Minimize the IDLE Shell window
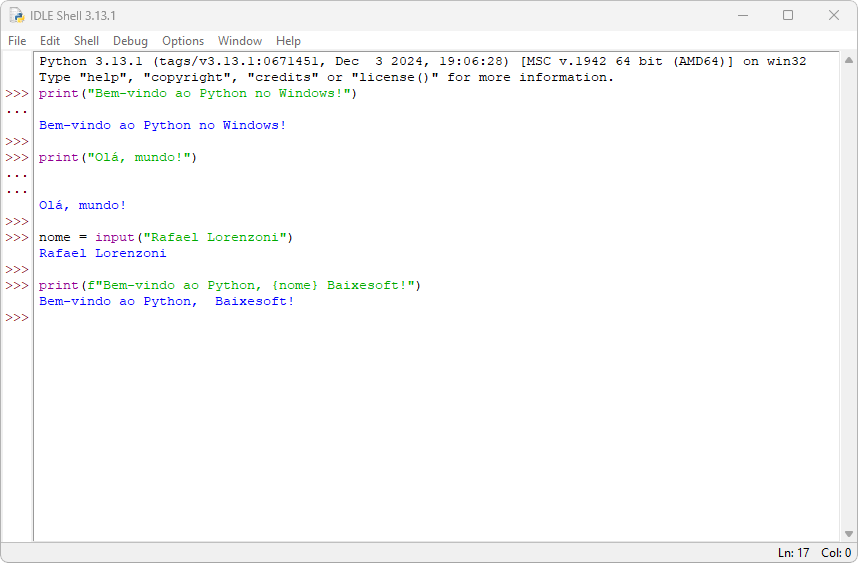This screenshot has width=858, height=563. [x=742, y=15]
